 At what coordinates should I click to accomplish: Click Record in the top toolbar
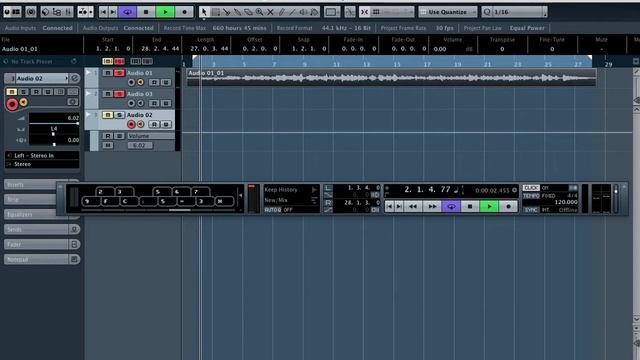pyautogui.click(x=184, y=12)
